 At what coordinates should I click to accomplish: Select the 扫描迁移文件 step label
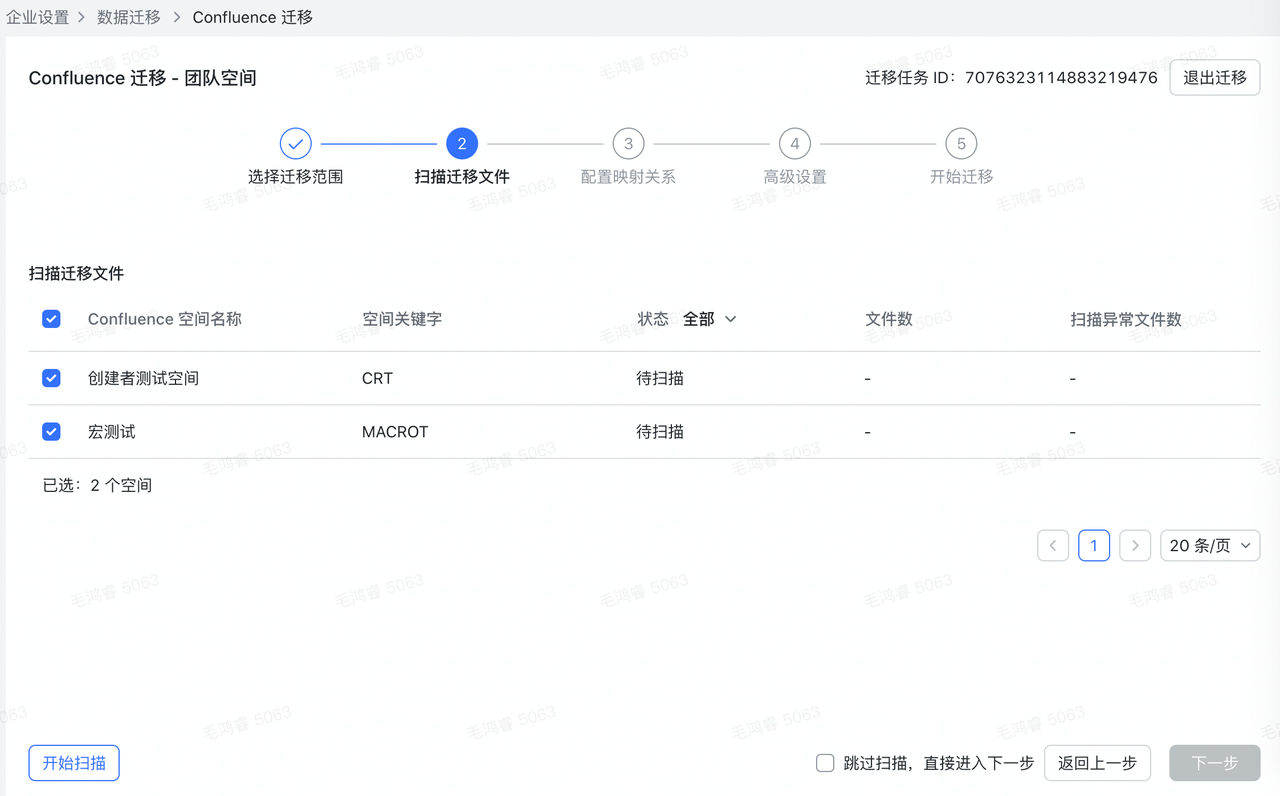tap(462, 177)
